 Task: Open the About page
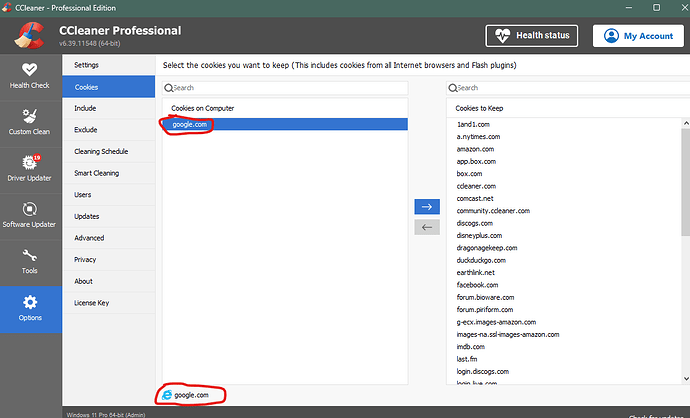(109, 281)
